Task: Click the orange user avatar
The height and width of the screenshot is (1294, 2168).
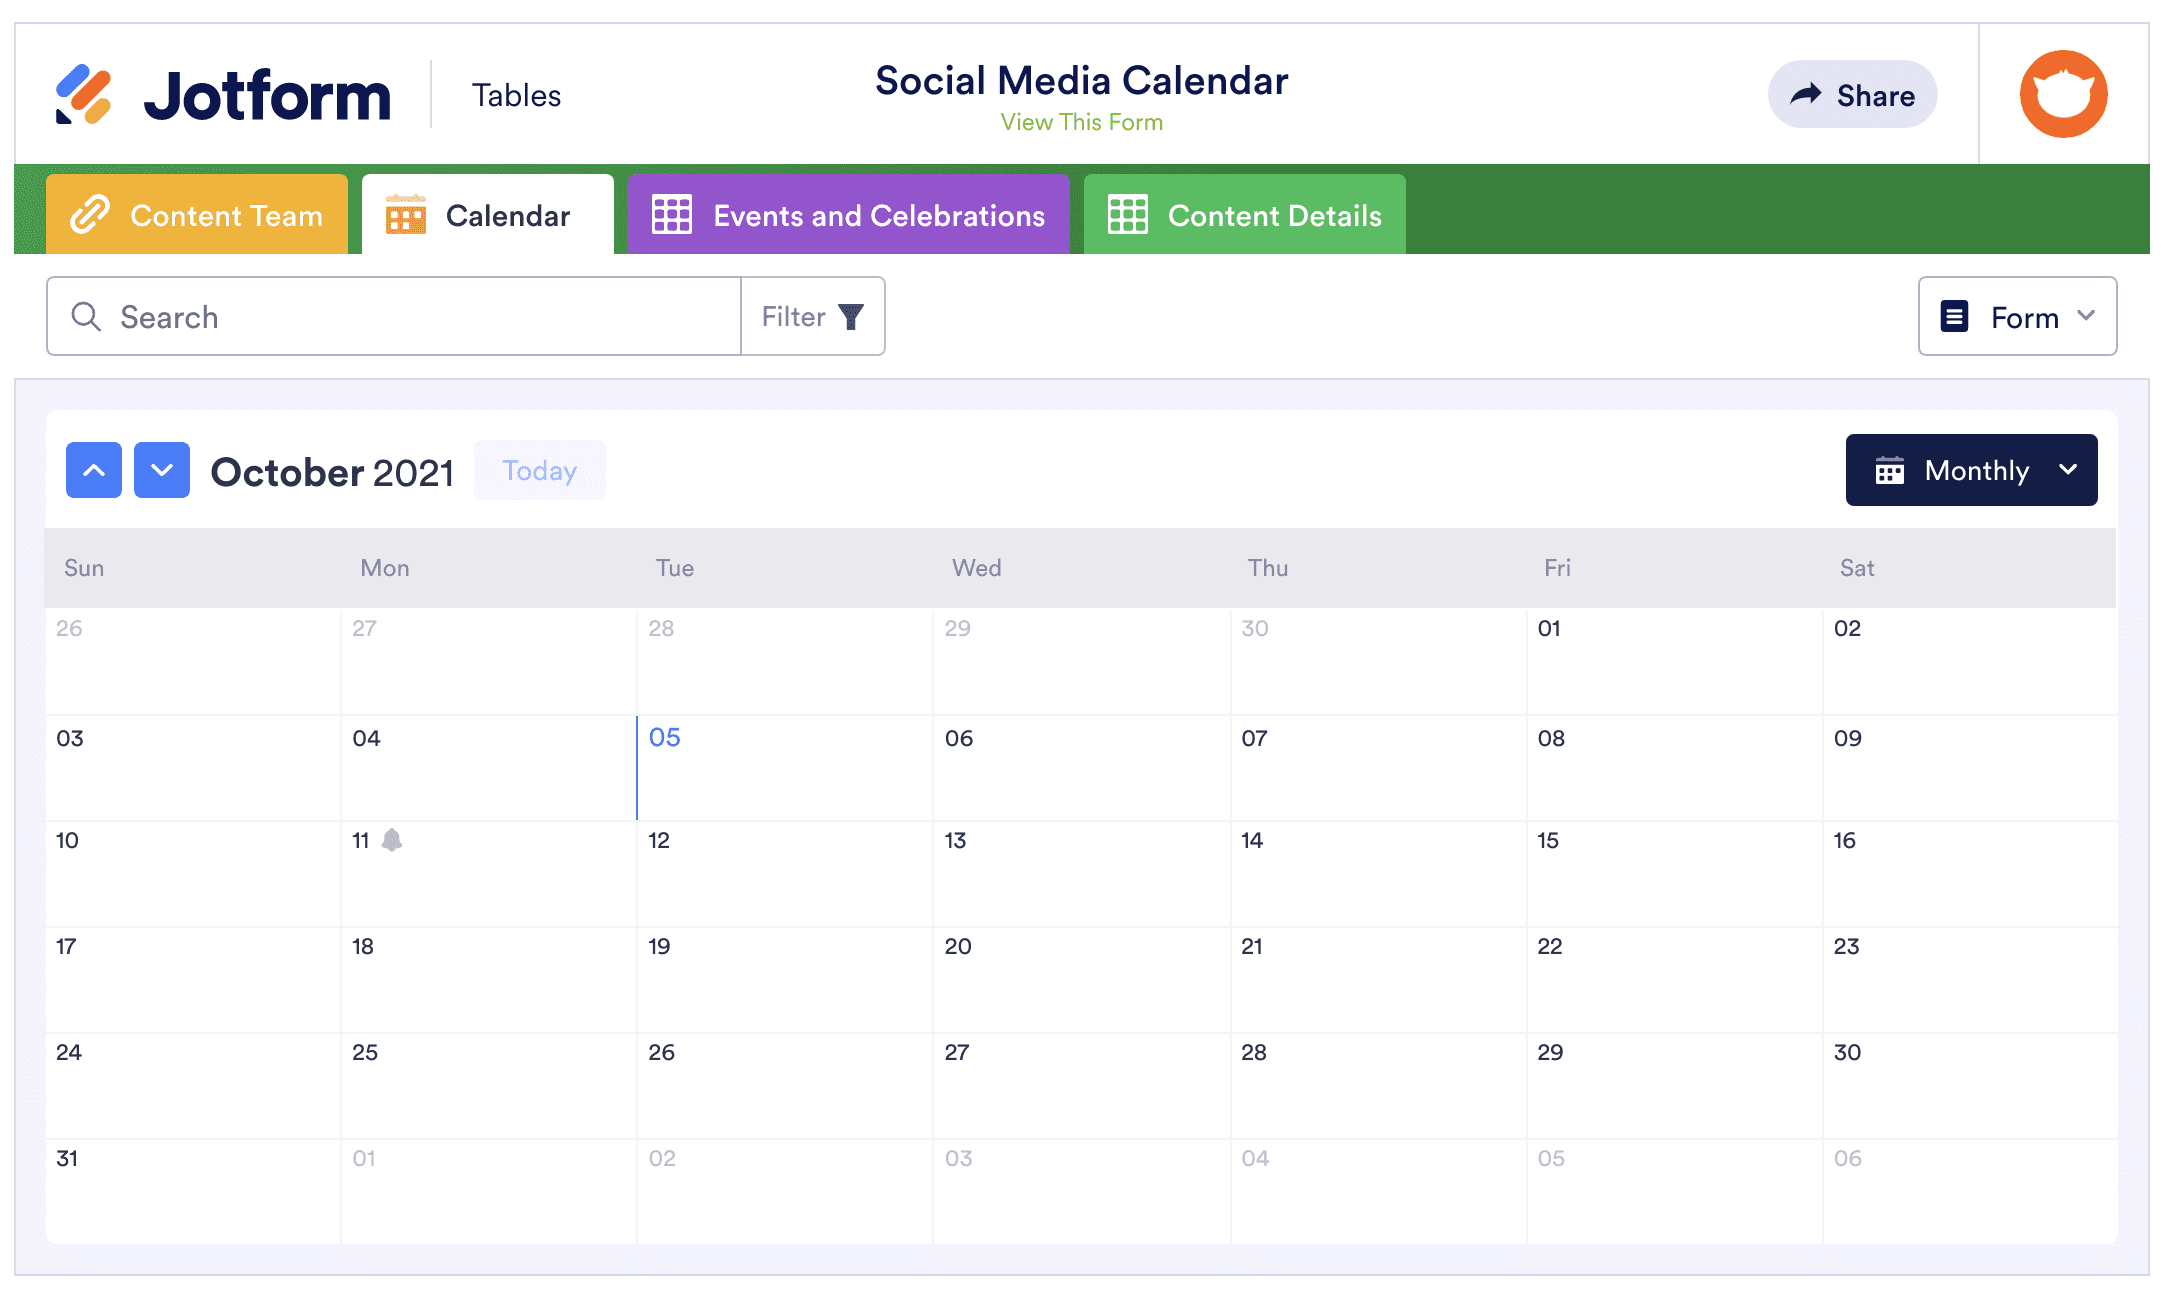Action: (2062, 95)
